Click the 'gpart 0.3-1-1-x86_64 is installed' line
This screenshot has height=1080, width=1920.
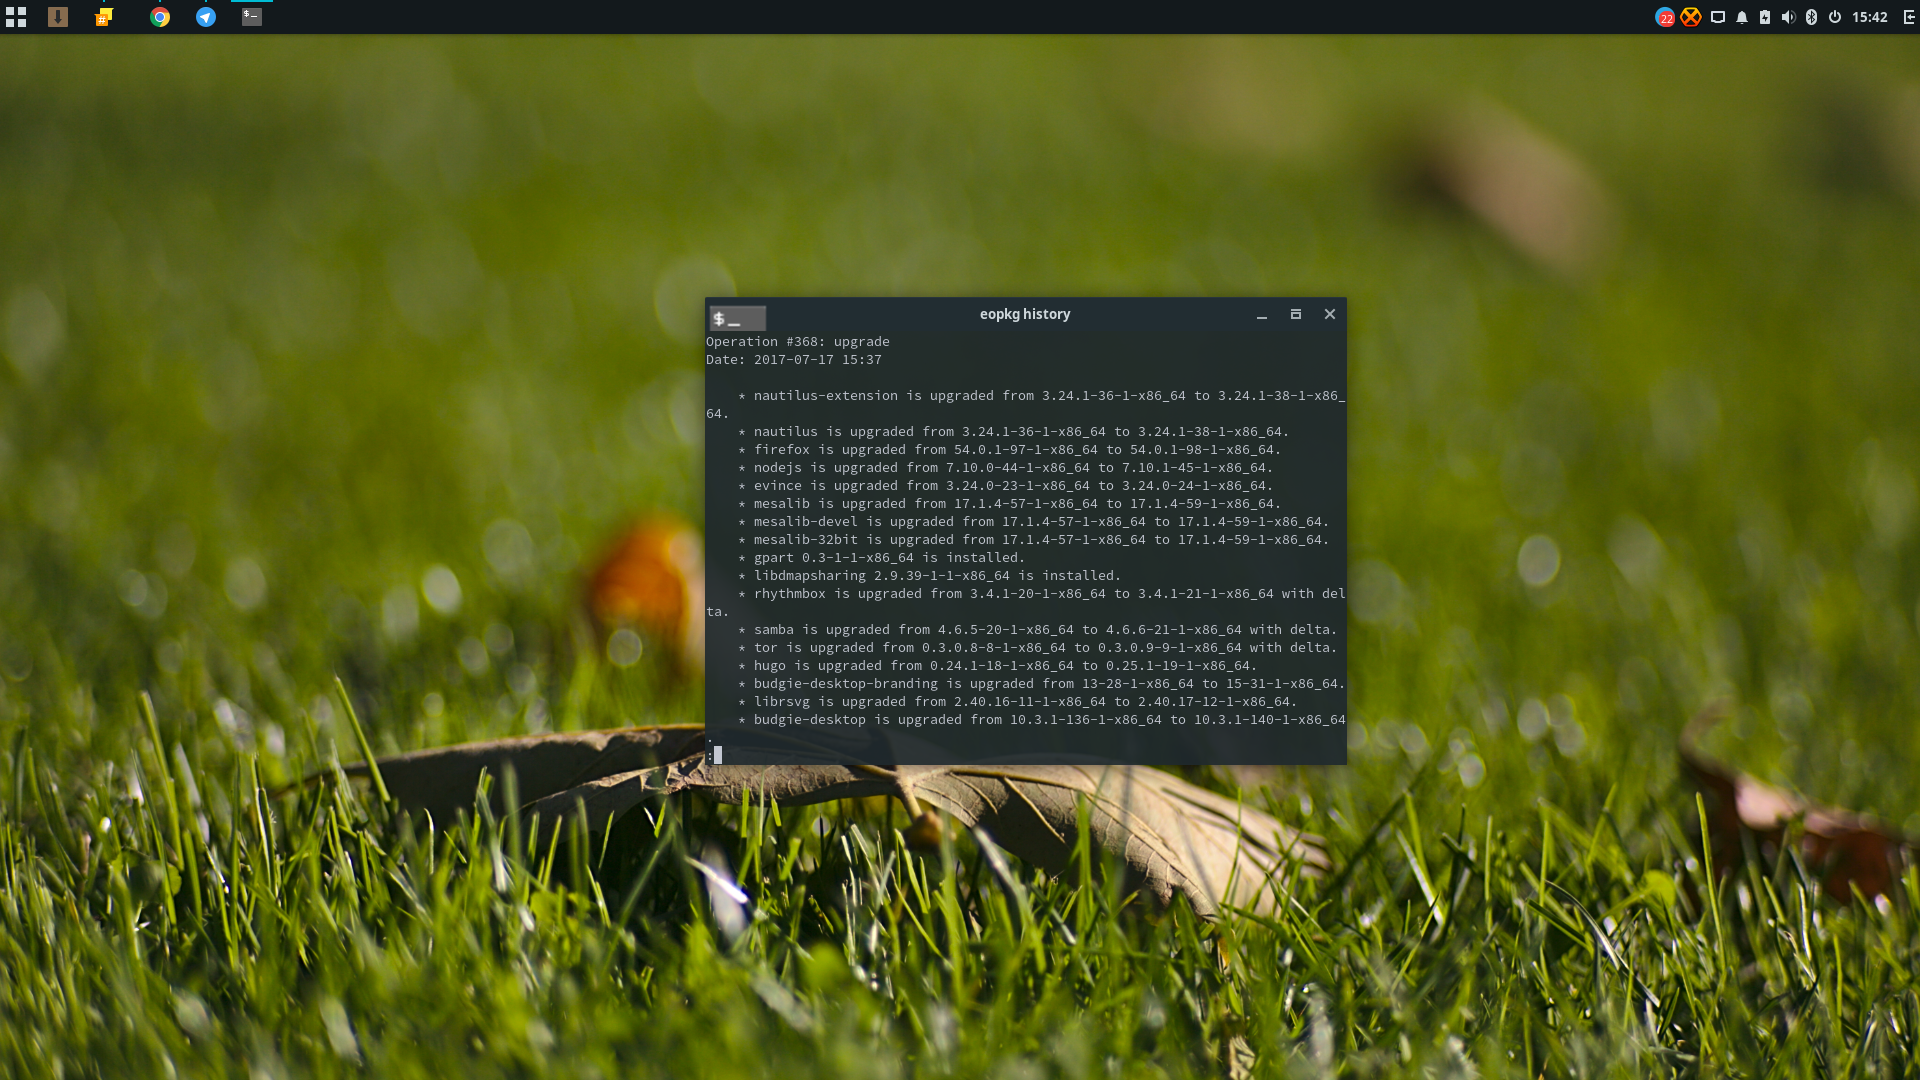pos(882,558)
